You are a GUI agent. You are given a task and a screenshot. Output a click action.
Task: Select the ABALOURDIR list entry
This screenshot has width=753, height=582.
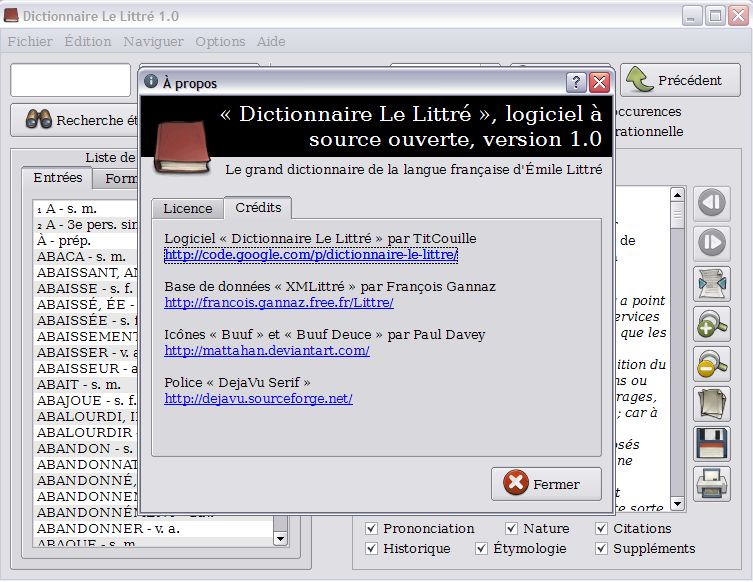[x=86, y=433]
